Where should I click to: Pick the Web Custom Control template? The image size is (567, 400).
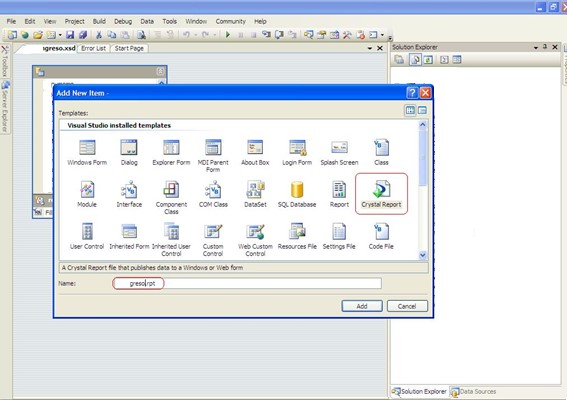coord(255,240)
